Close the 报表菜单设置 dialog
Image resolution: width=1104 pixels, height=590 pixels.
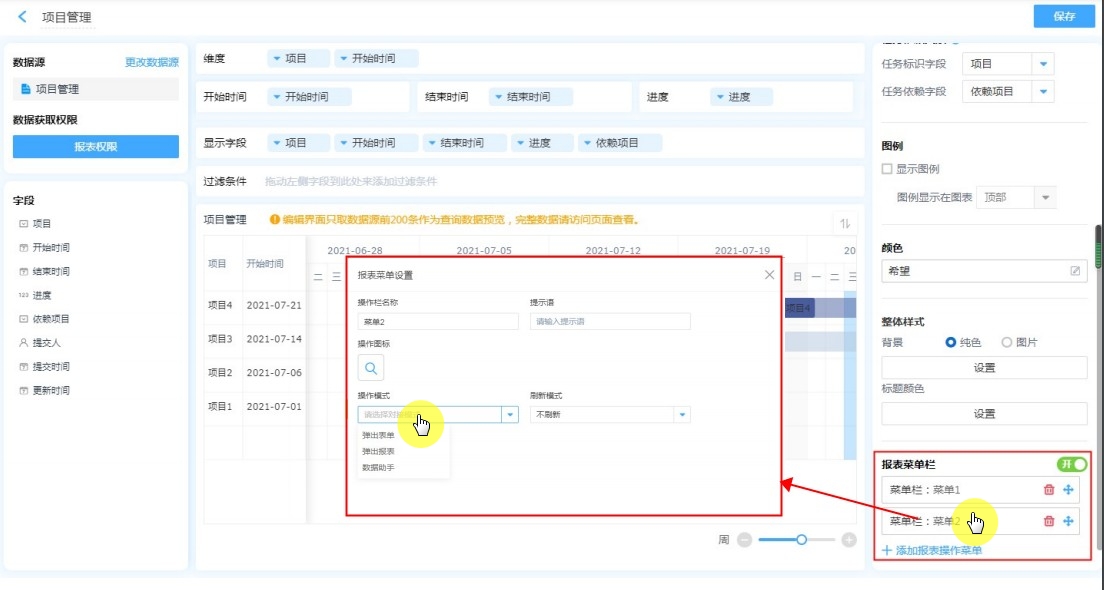click(769, 275)
